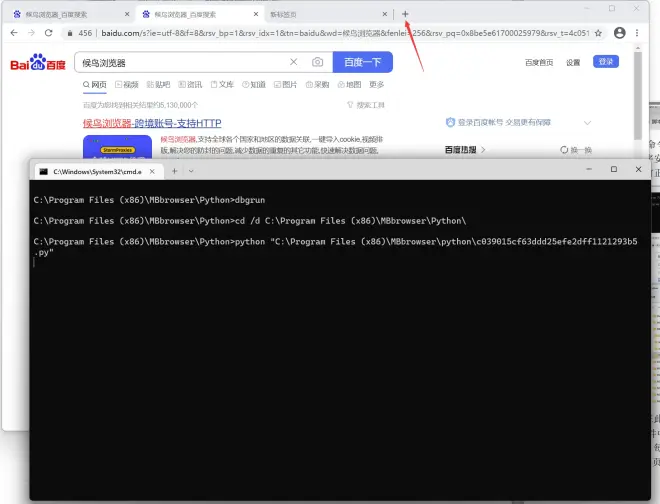Open a new browser tab with plus

coord(405,14)
